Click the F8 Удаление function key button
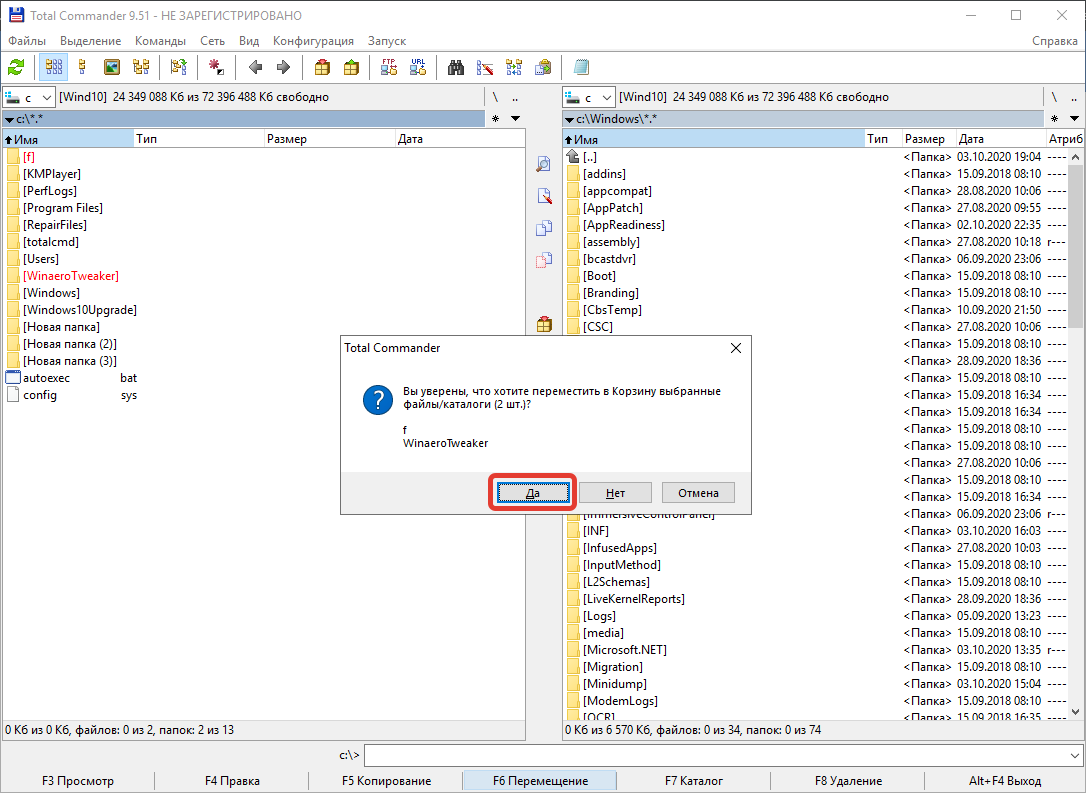This screenshot has width=1086, height=793. [848, 781]
